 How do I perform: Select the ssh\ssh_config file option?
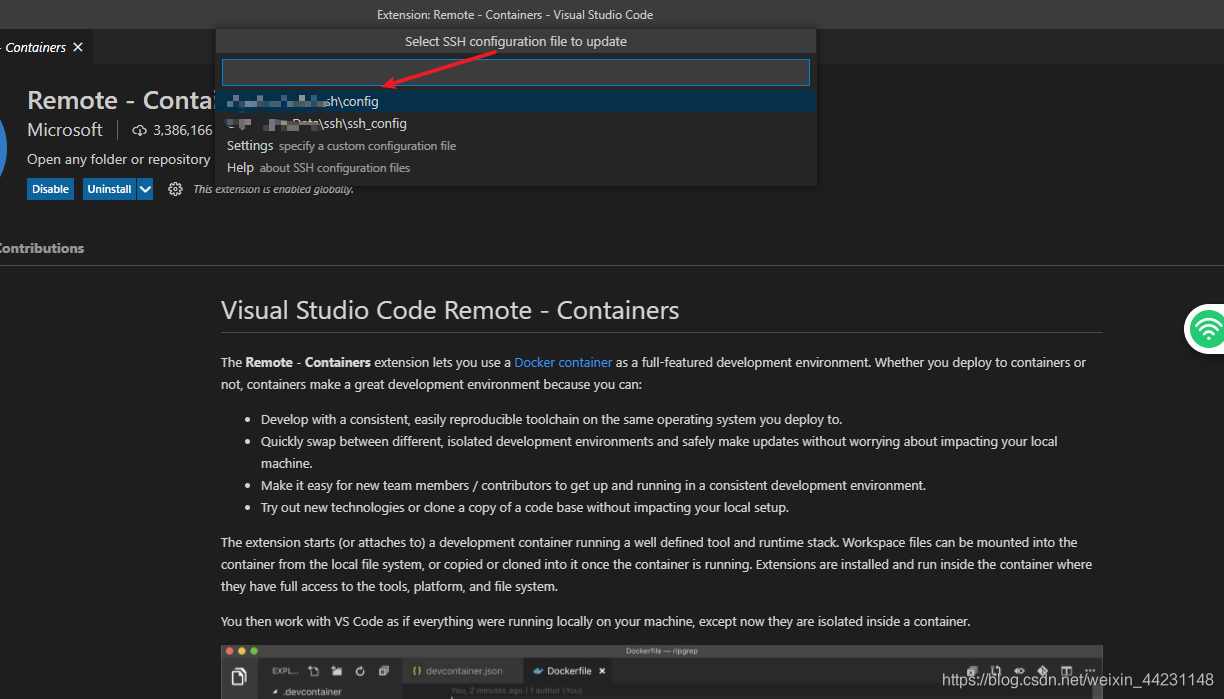click(x=516, y=123)
